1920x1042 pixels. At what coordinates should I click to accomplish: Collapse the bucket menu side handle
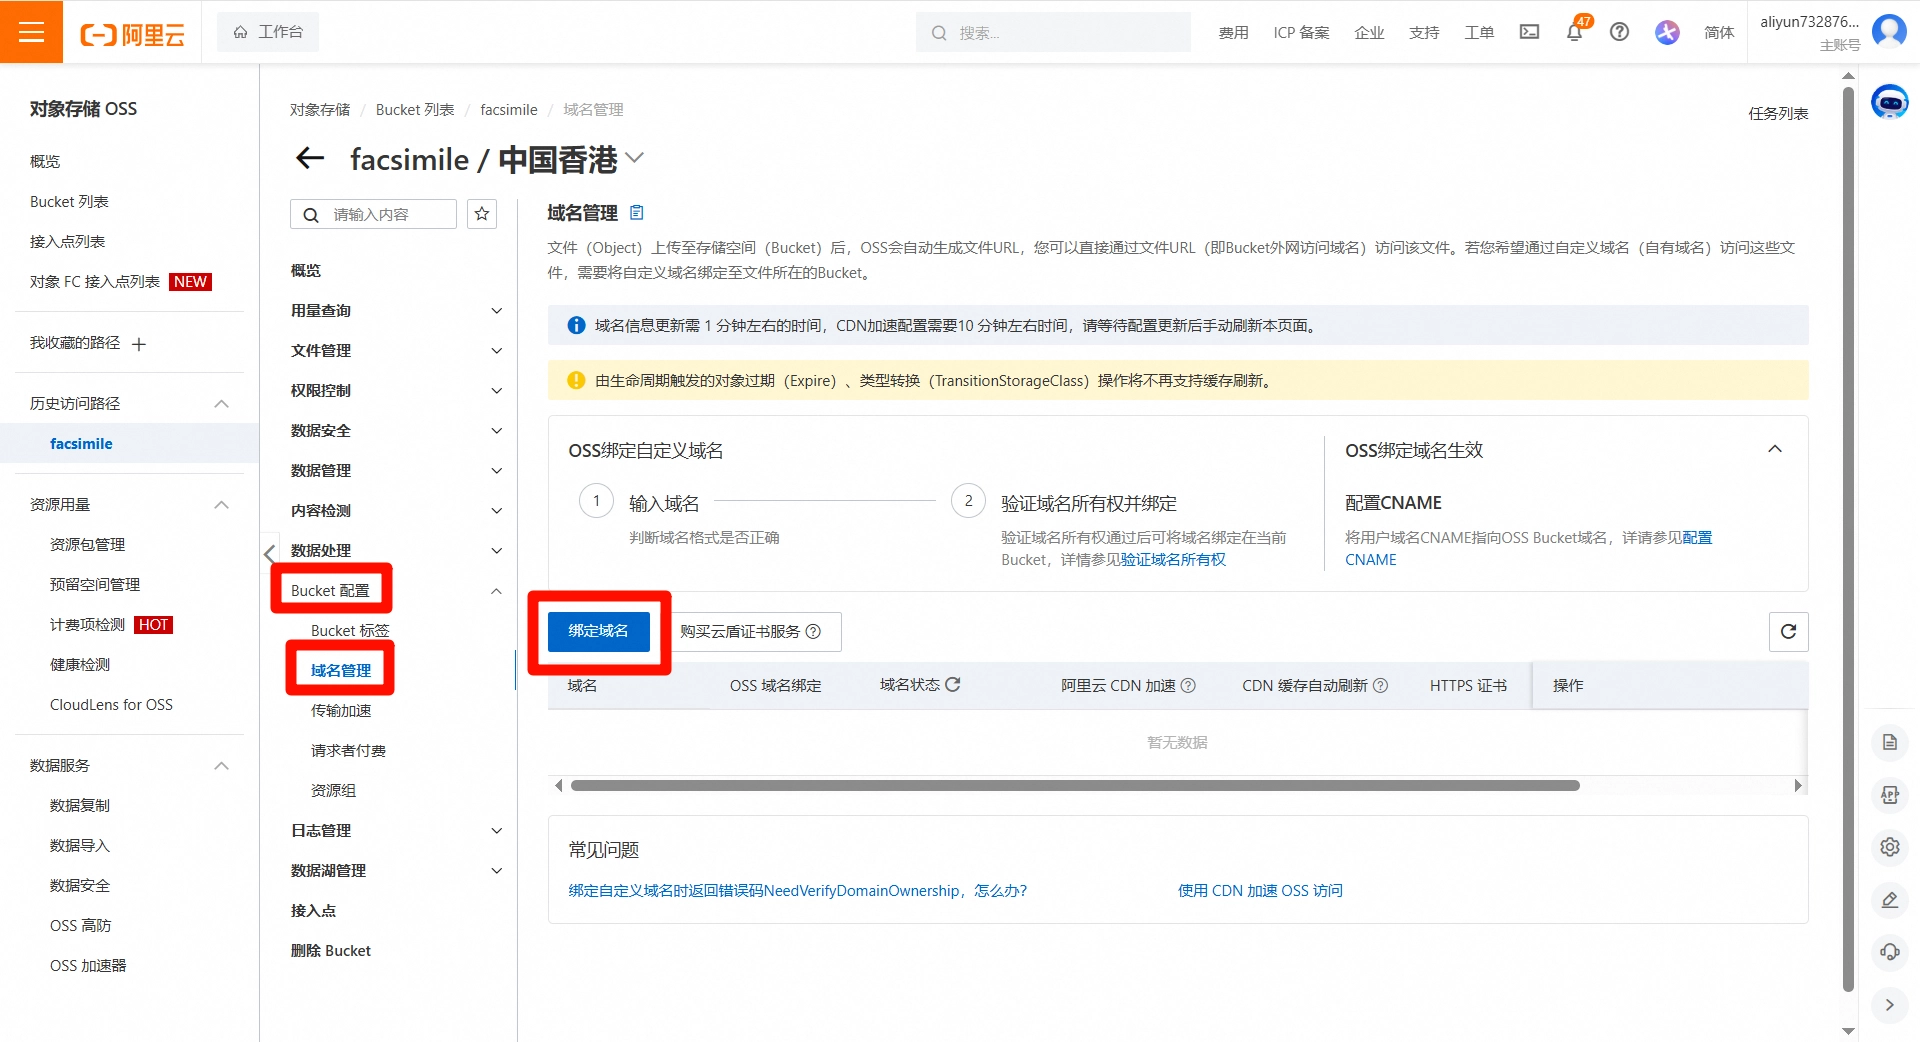tap(269, 552)
